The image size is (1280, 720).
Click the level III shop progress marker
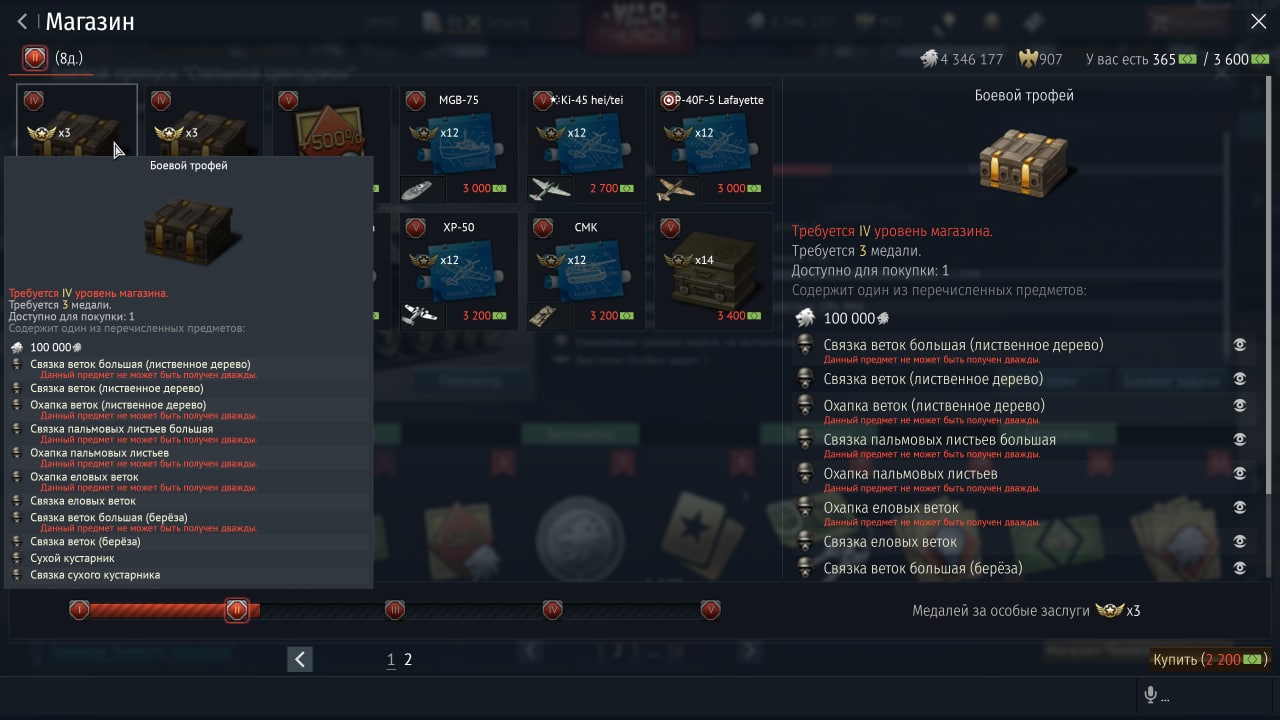pos(395,610)
